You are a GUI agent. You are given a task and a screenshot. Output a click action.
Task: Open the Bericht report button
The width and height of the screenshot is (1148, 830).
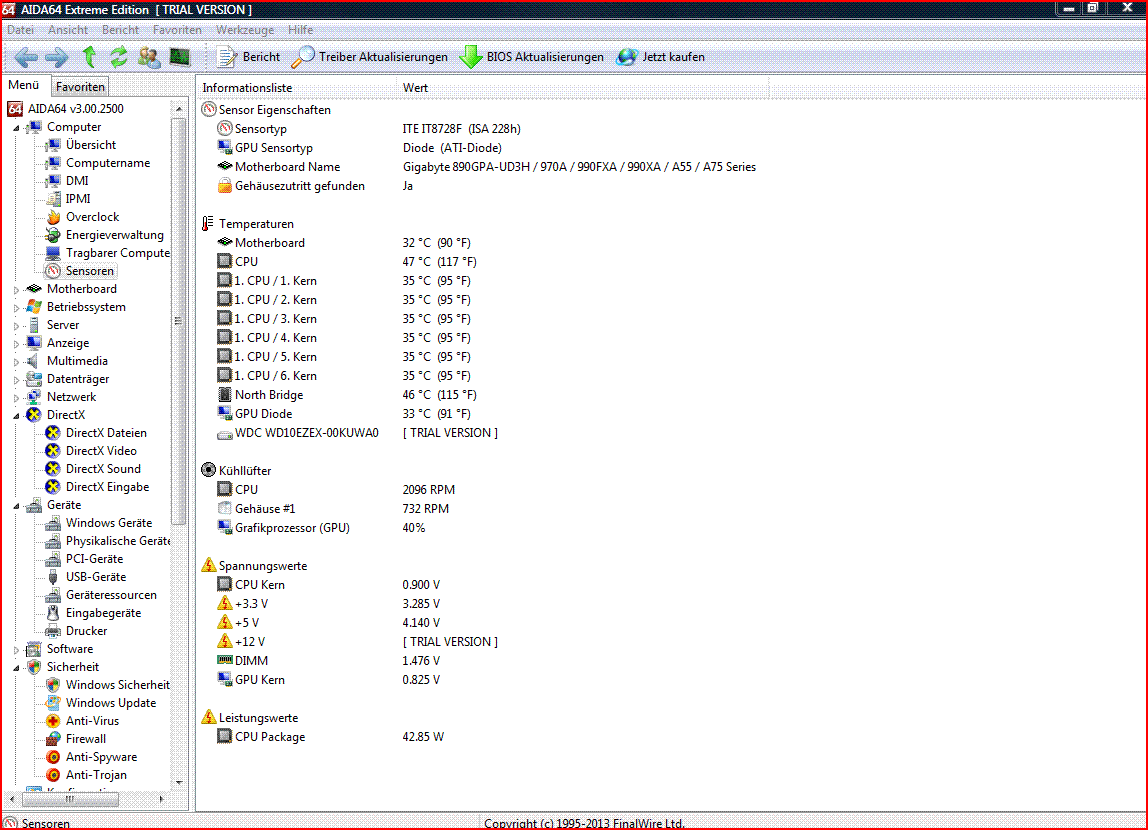pyautogui.click(x=248, y=57)
